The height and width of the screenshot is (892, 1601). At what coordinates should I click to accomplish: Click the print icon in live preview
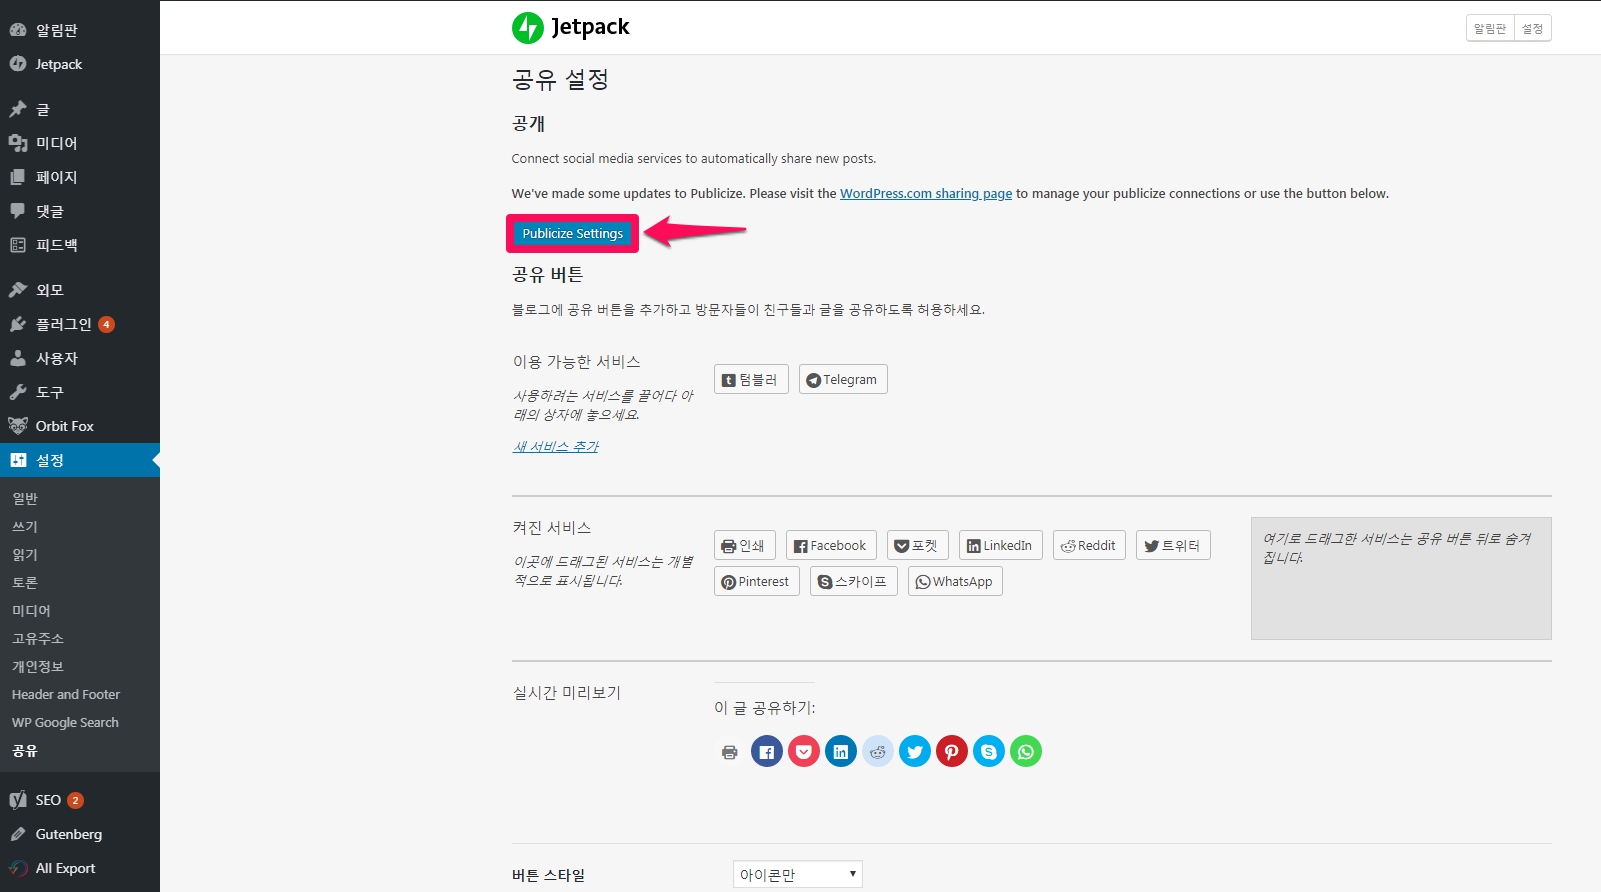click(730, 752)
